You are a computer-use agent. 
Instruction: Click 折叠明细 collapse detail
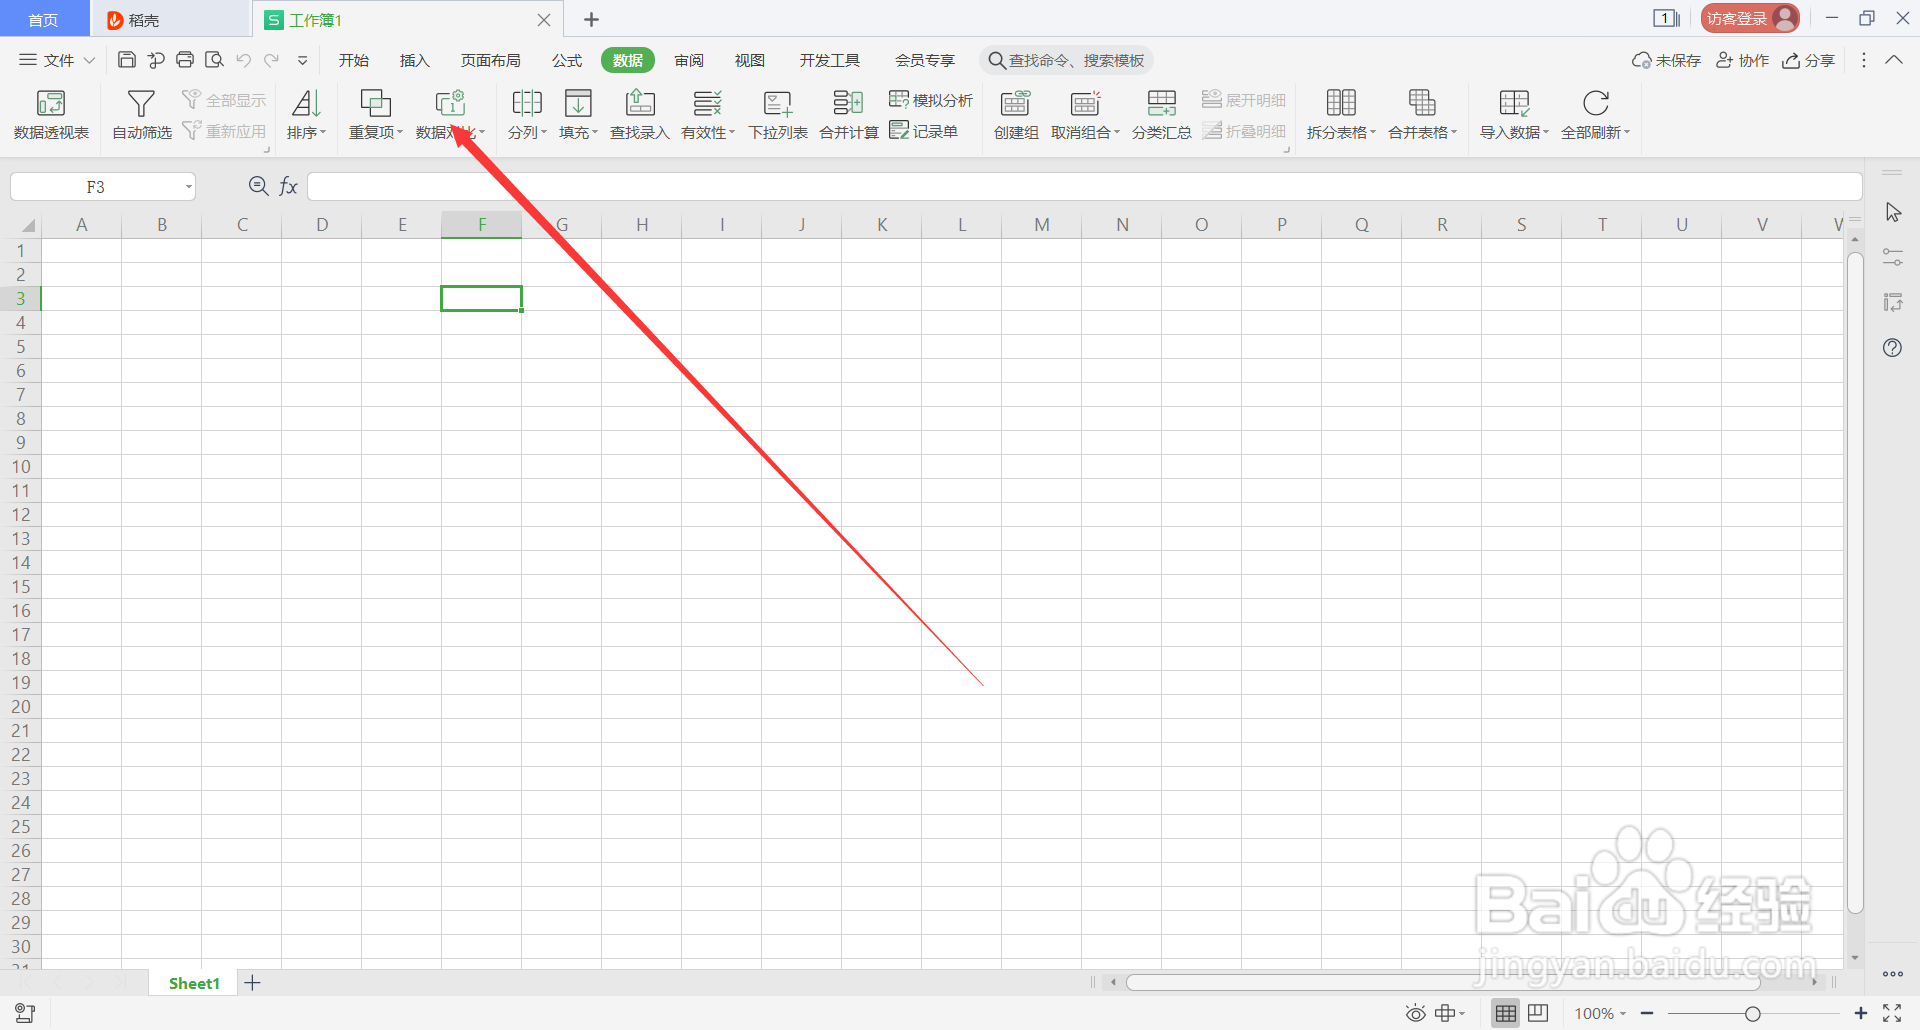click(x=1244, y=131)
